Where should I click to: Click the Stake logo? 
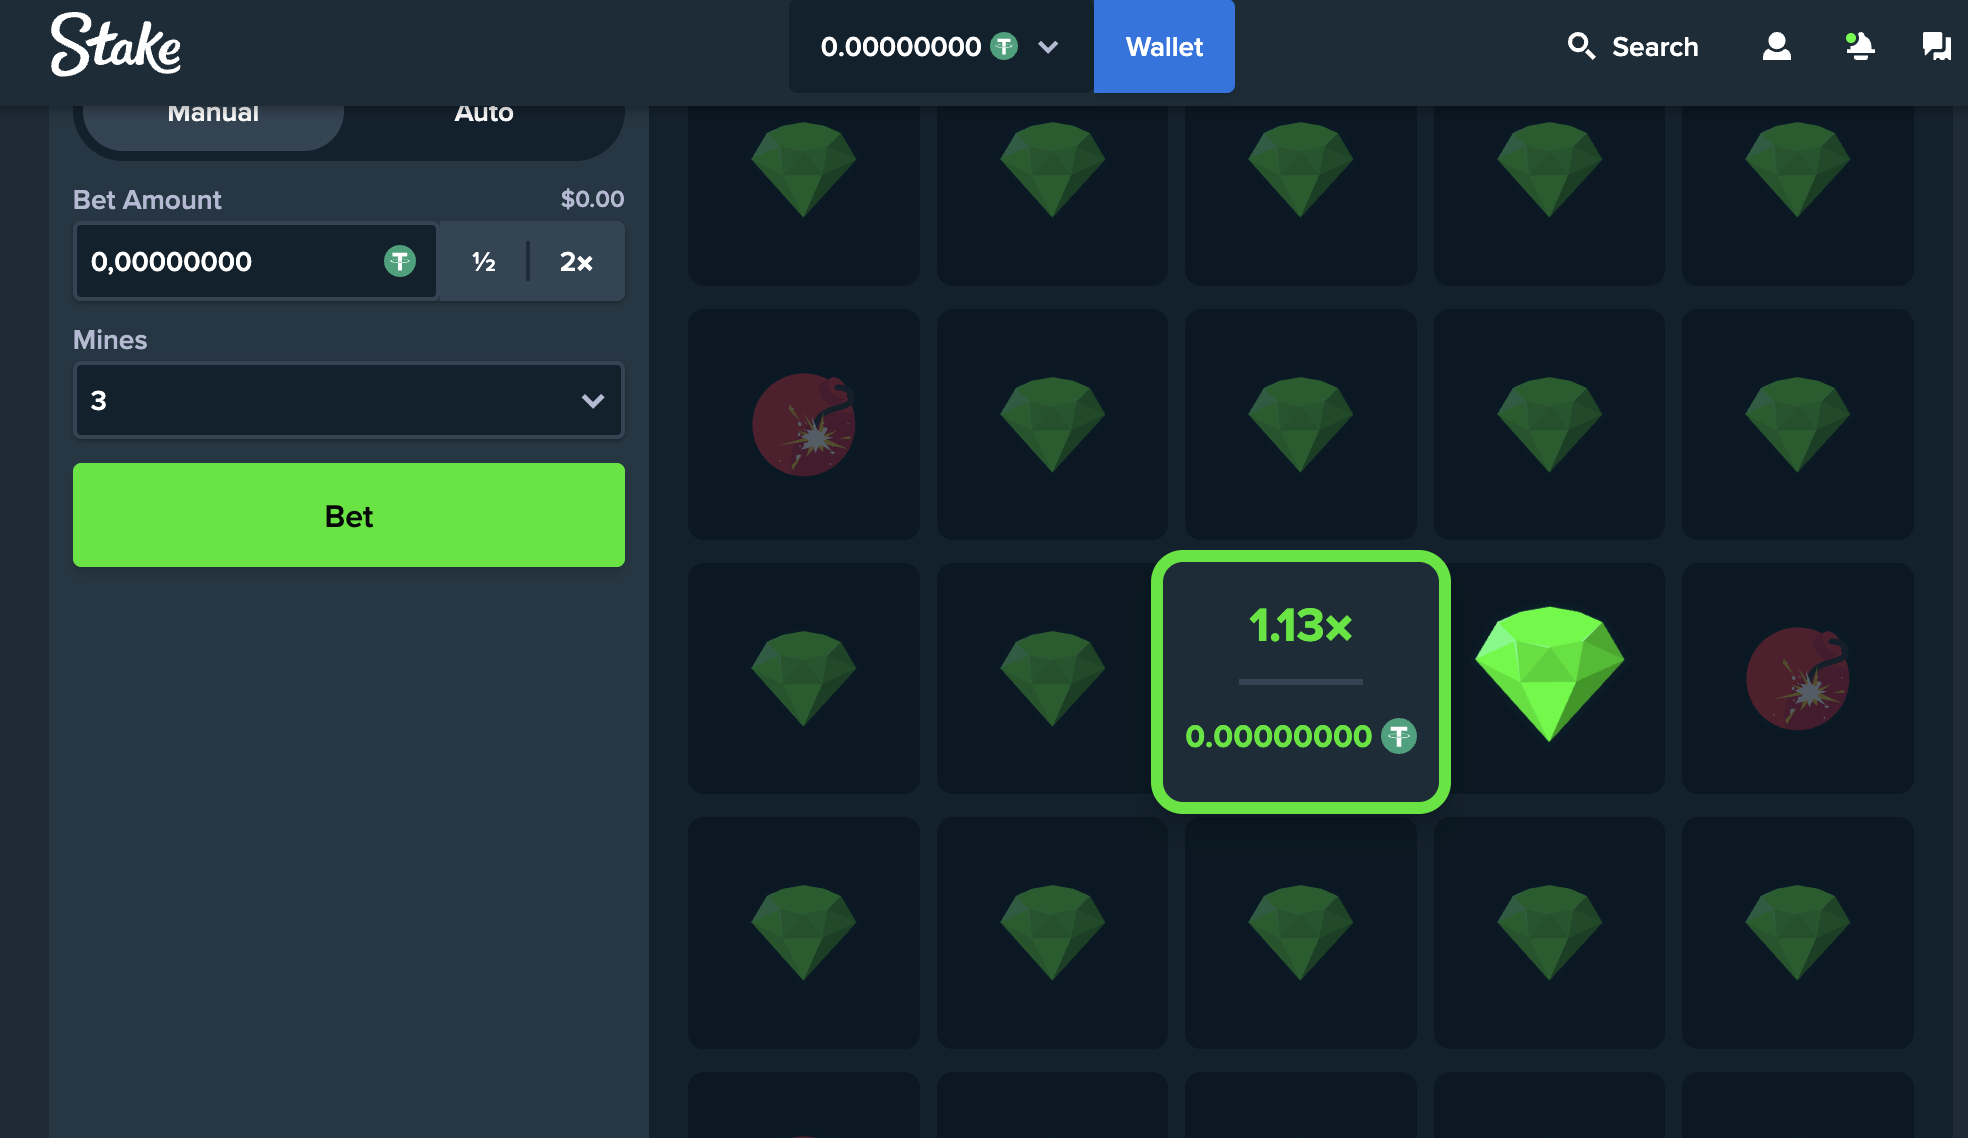point(116,45)
